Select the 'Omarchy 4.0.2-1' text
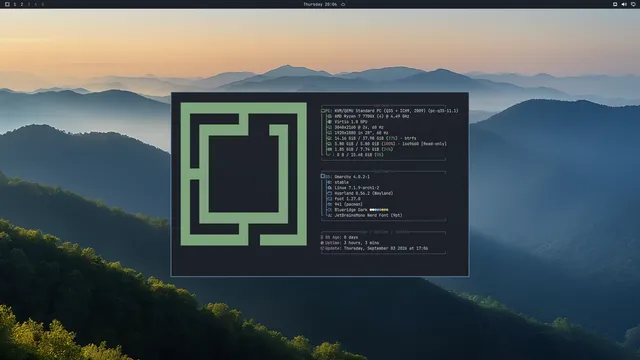 (352, 177)
